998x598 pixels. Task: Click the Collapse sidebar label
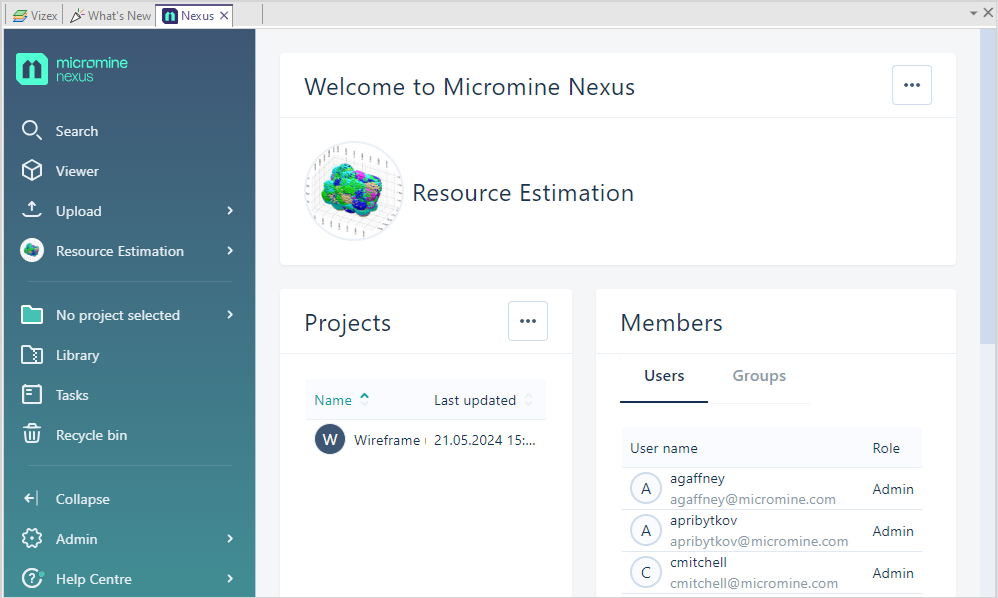click(x=83, y=499)
